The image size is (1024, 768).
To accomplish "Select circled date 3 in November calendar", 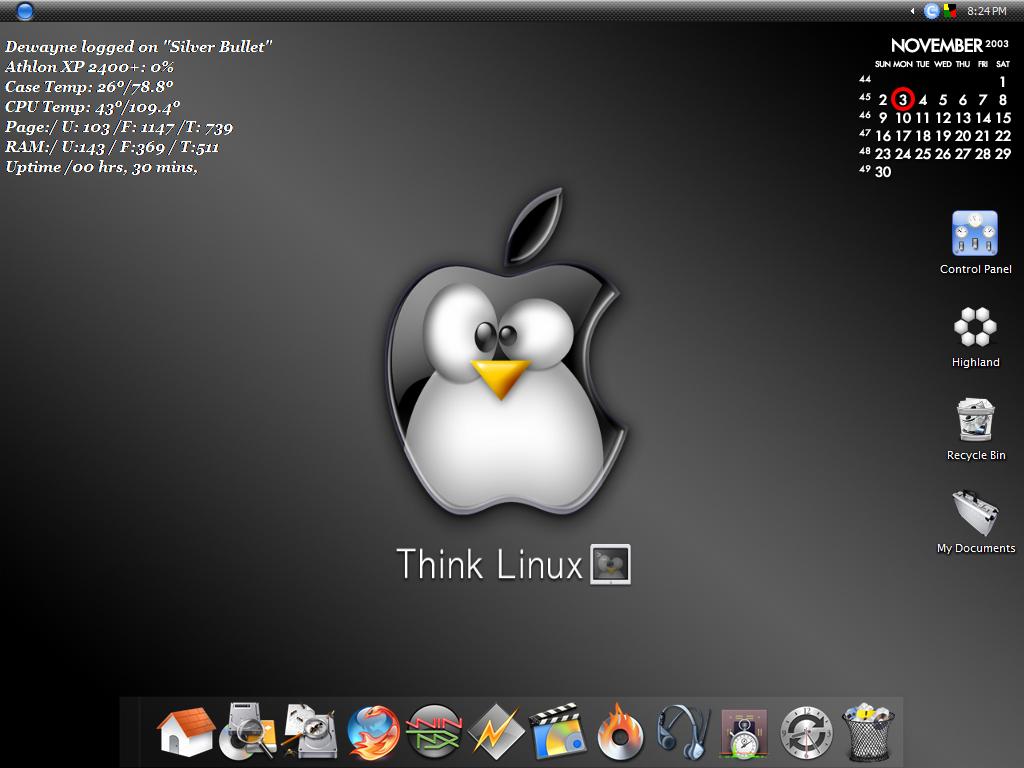I will (903, 99).
